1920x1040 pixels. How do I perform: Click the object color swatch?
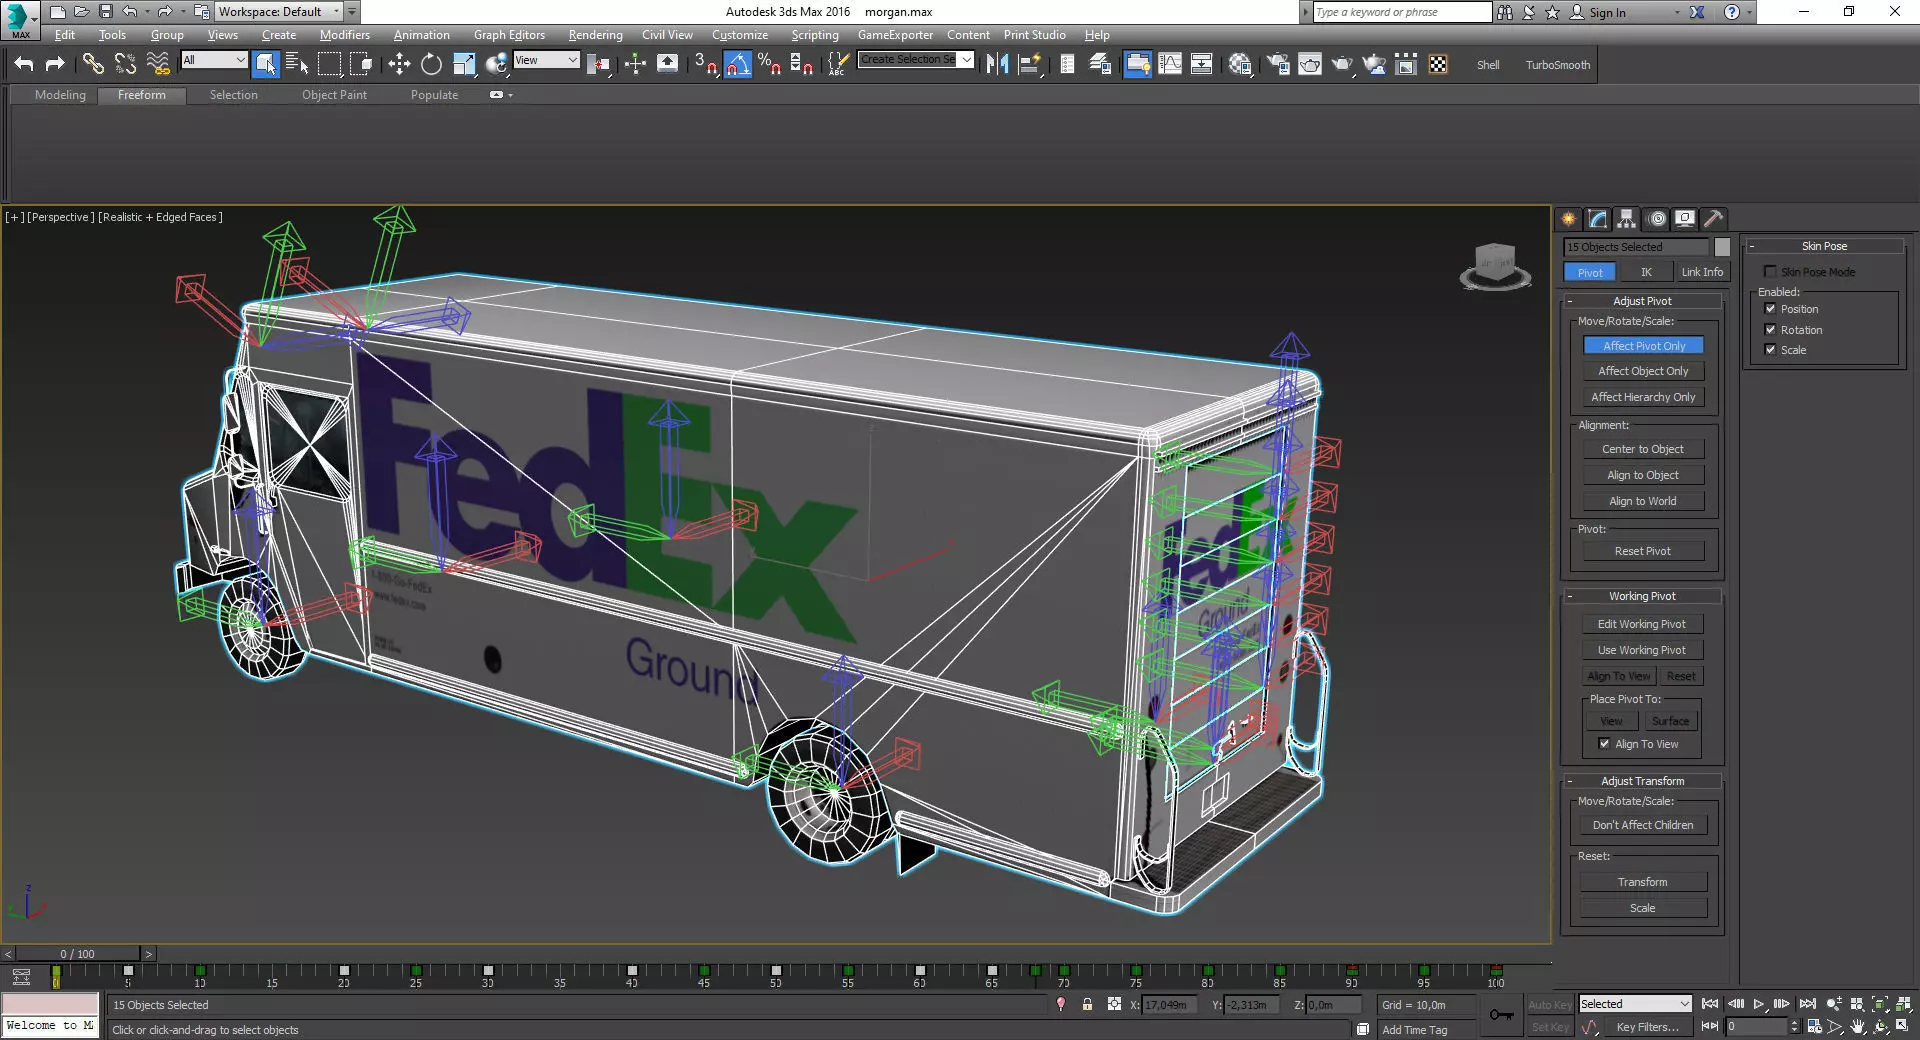1722,247
